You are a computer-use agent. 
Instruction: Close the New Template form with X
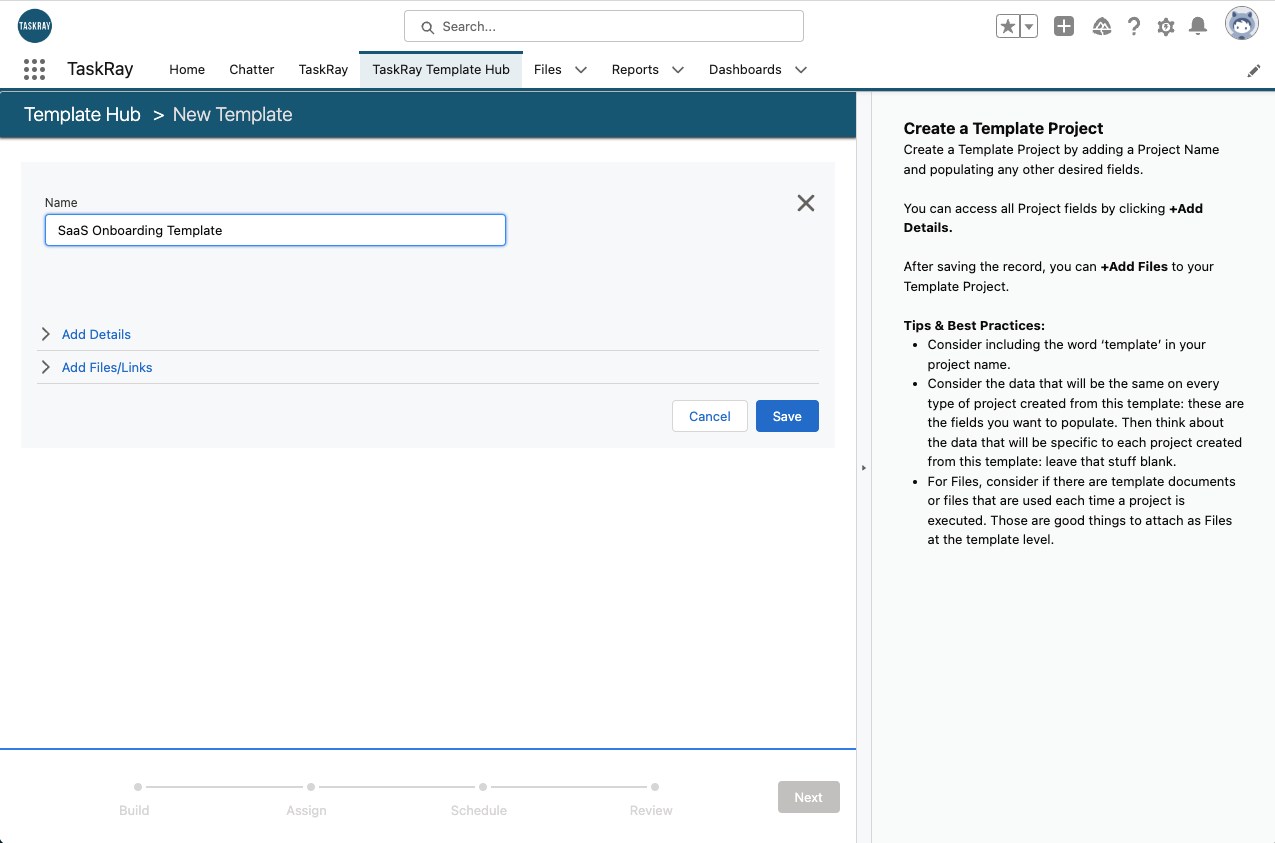coord(806,203)
